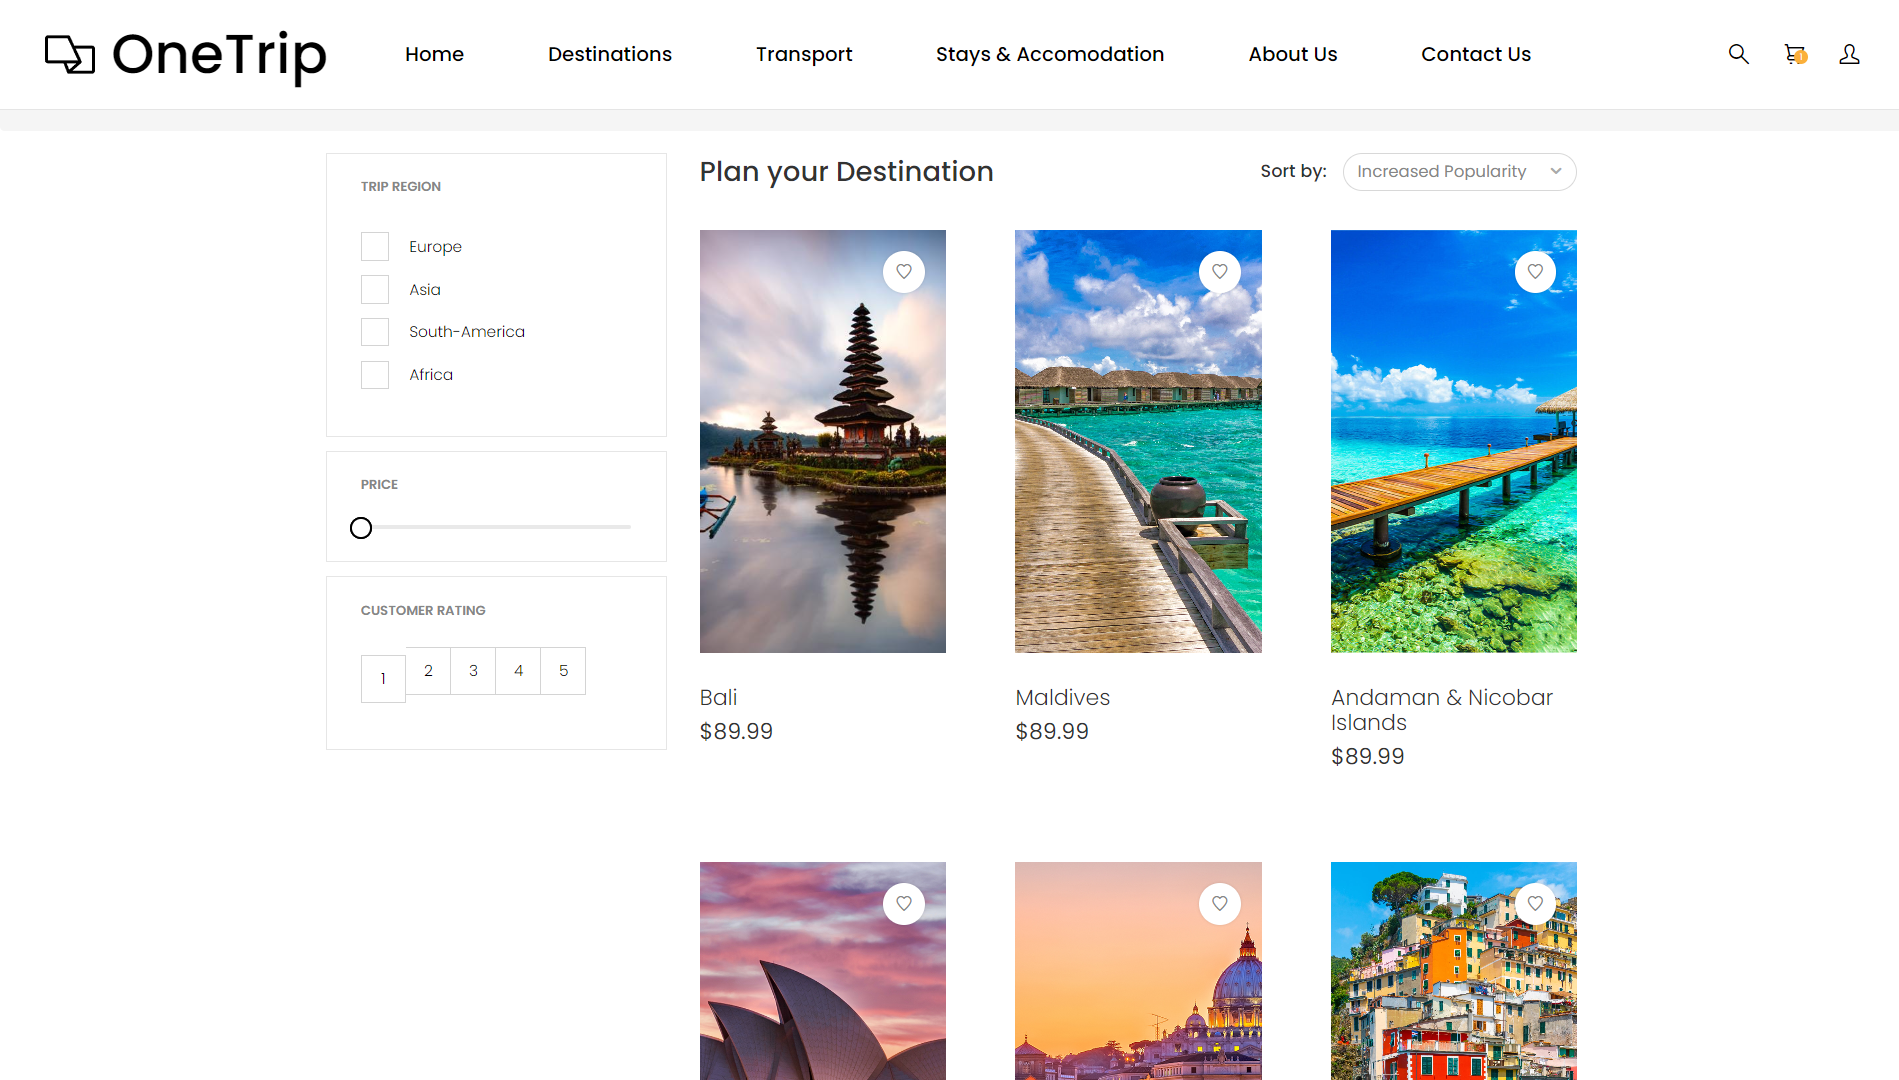Click the sort dropdown chevron arrow
1899x1080 pixels.
(1556, 171)
